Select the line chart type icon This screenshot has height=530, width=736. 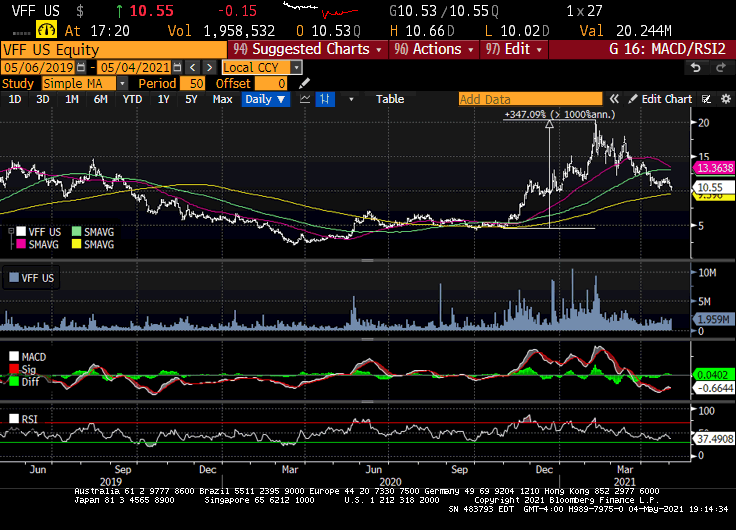[x=305, y=99]
